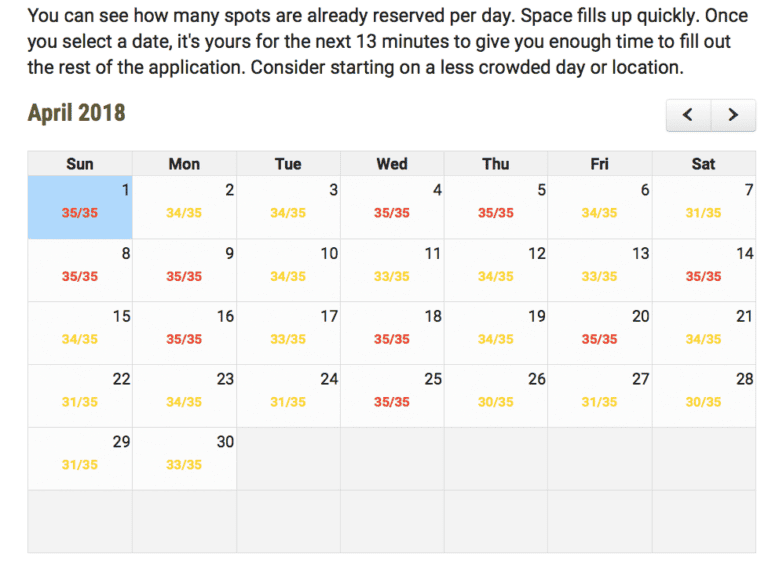This screenshot has width=768, height=565.
Task: Choose April 10 with 34/35 reserved
Action: pyautogui.click(x=288, y=270)
